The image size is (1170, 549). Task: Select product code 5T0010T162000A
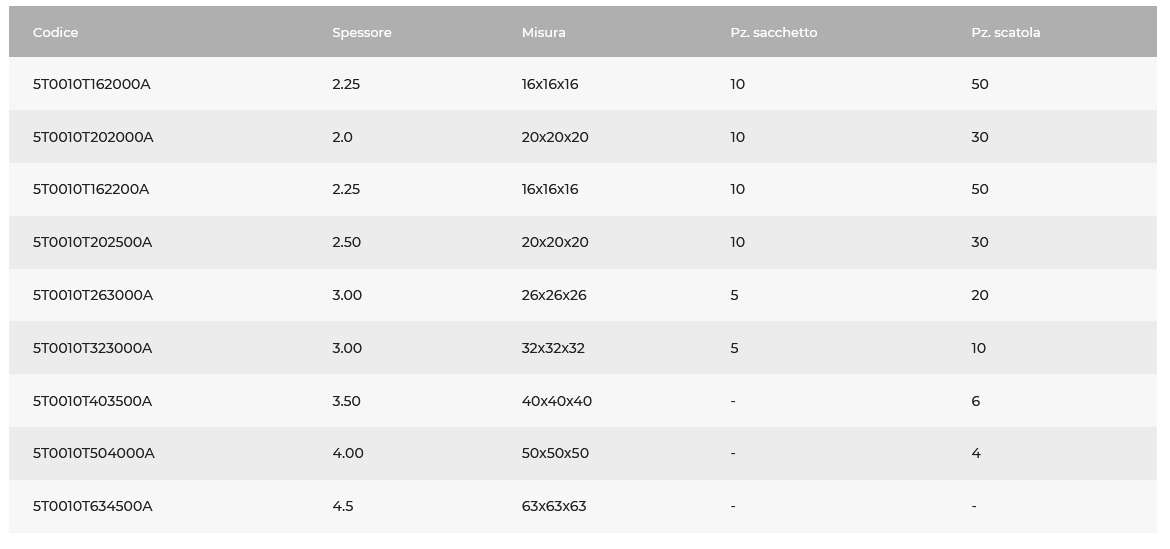92,84
